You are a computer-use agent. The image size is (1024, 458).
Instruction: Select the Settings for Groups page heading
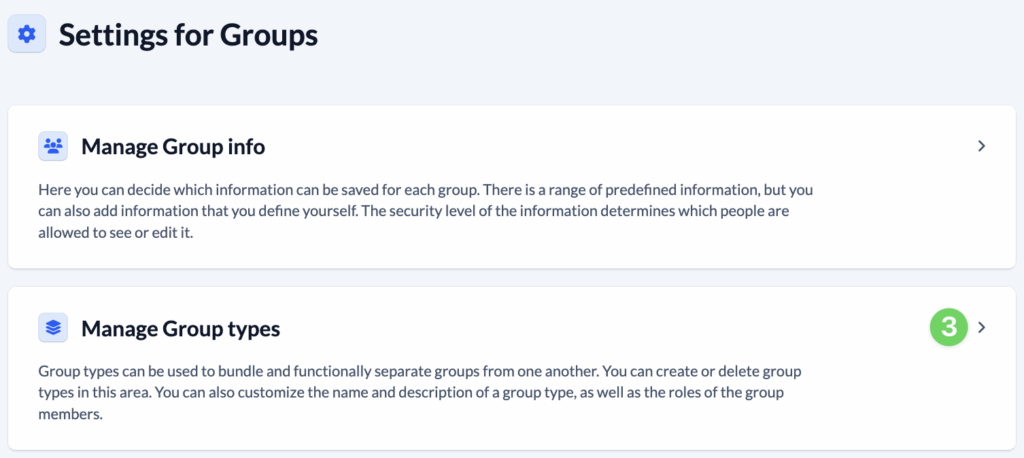(x=188, y=36)
